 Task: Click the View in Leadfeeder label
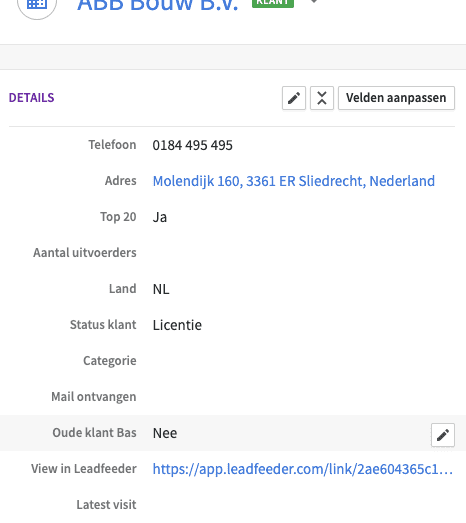pyautogui.click(x=84, y=469)
